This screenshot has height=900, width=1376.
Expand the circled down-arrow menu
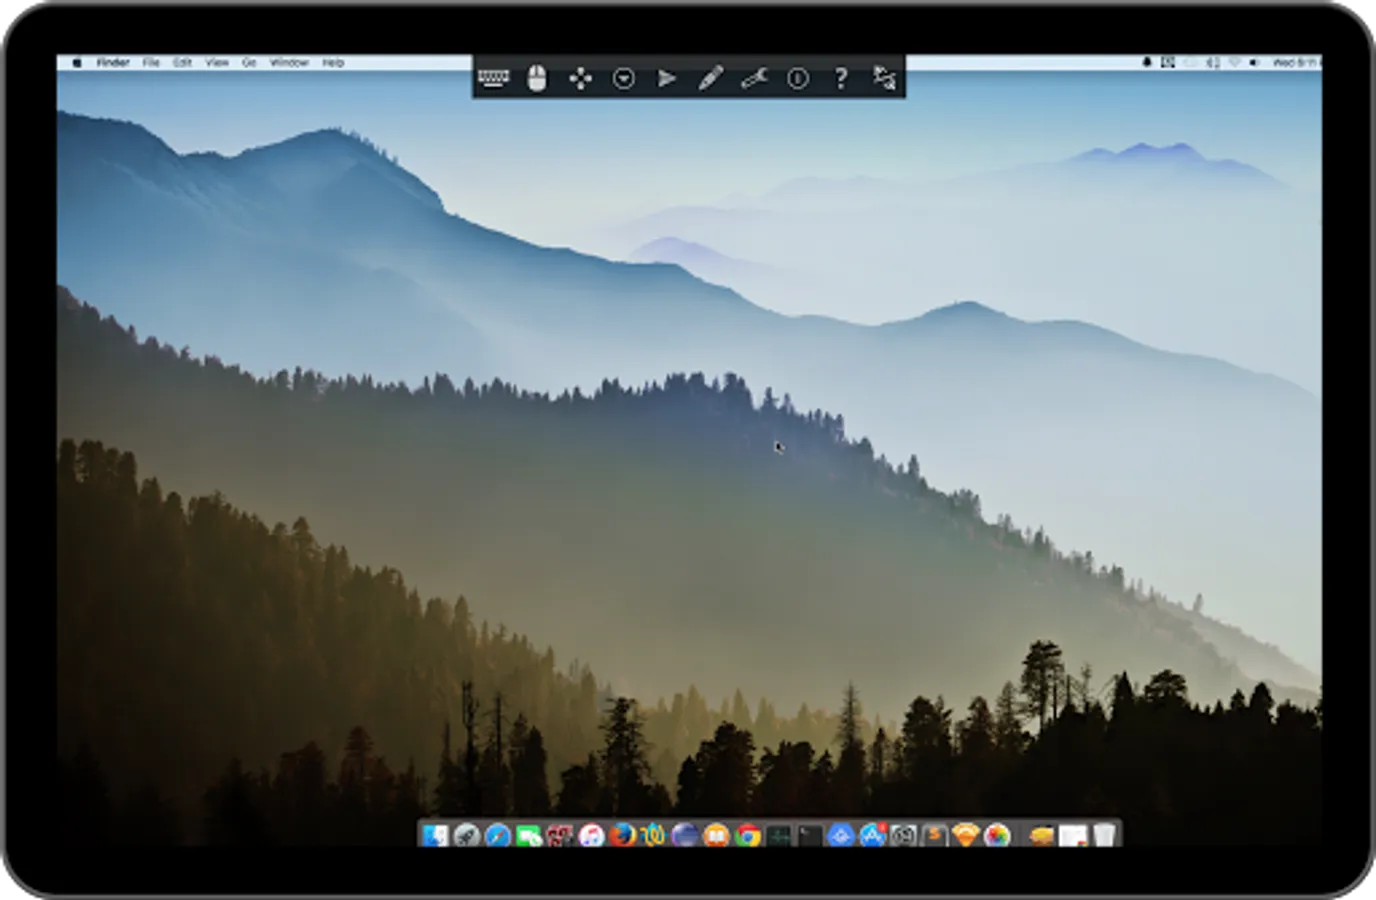pyautogui.click(x=624, y=78)
